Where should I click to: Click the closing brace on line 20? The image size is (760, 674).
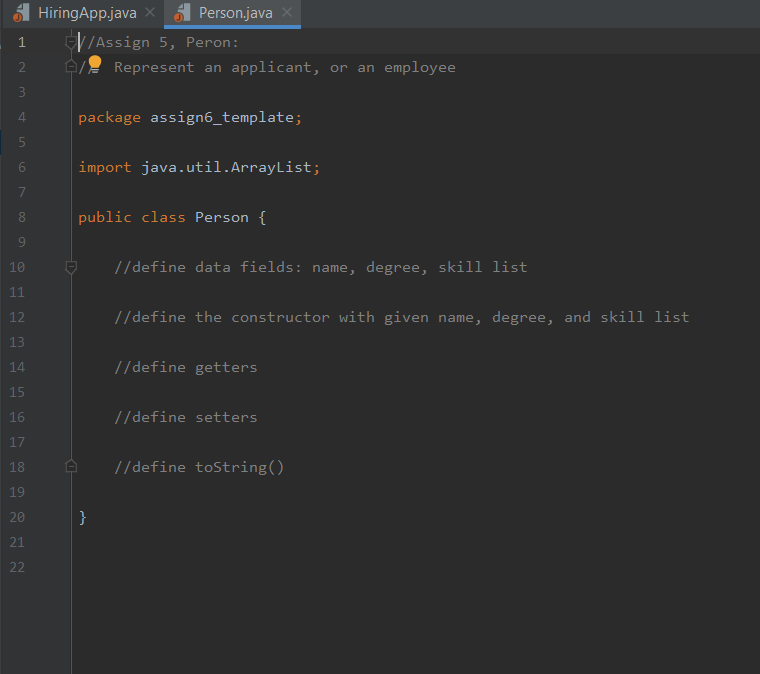(82, 517)
